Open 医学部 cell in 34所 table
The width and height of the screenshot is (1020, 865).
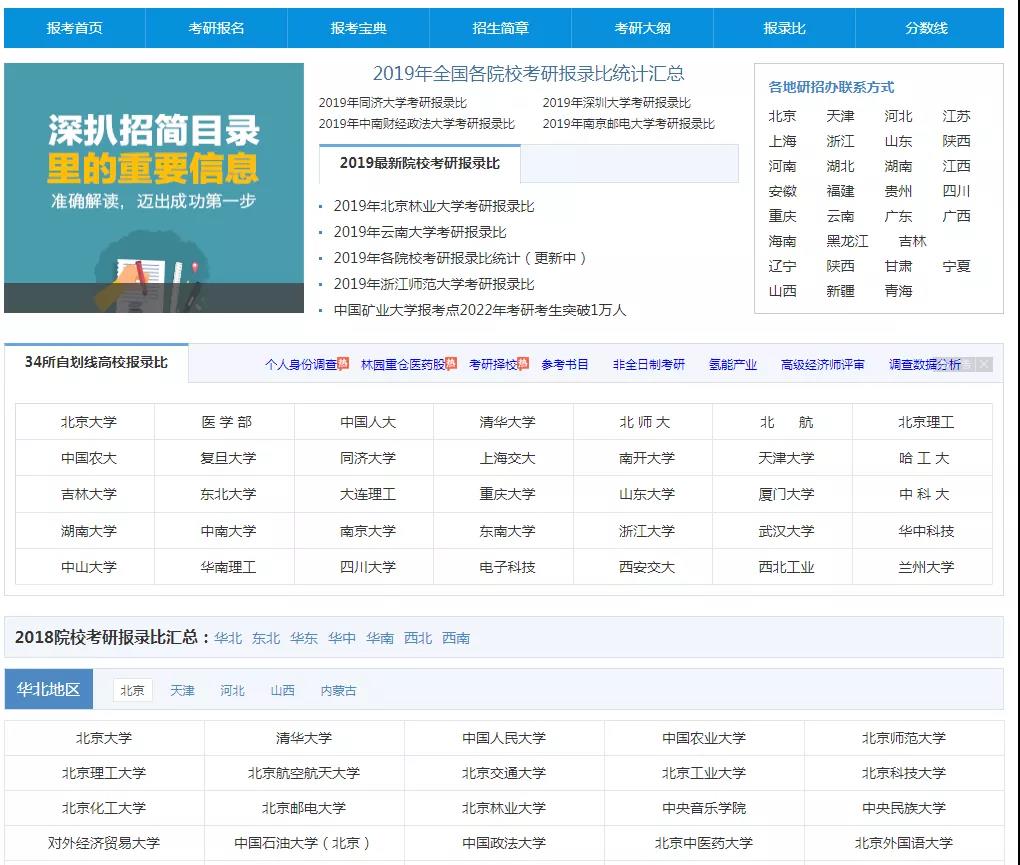226,422
